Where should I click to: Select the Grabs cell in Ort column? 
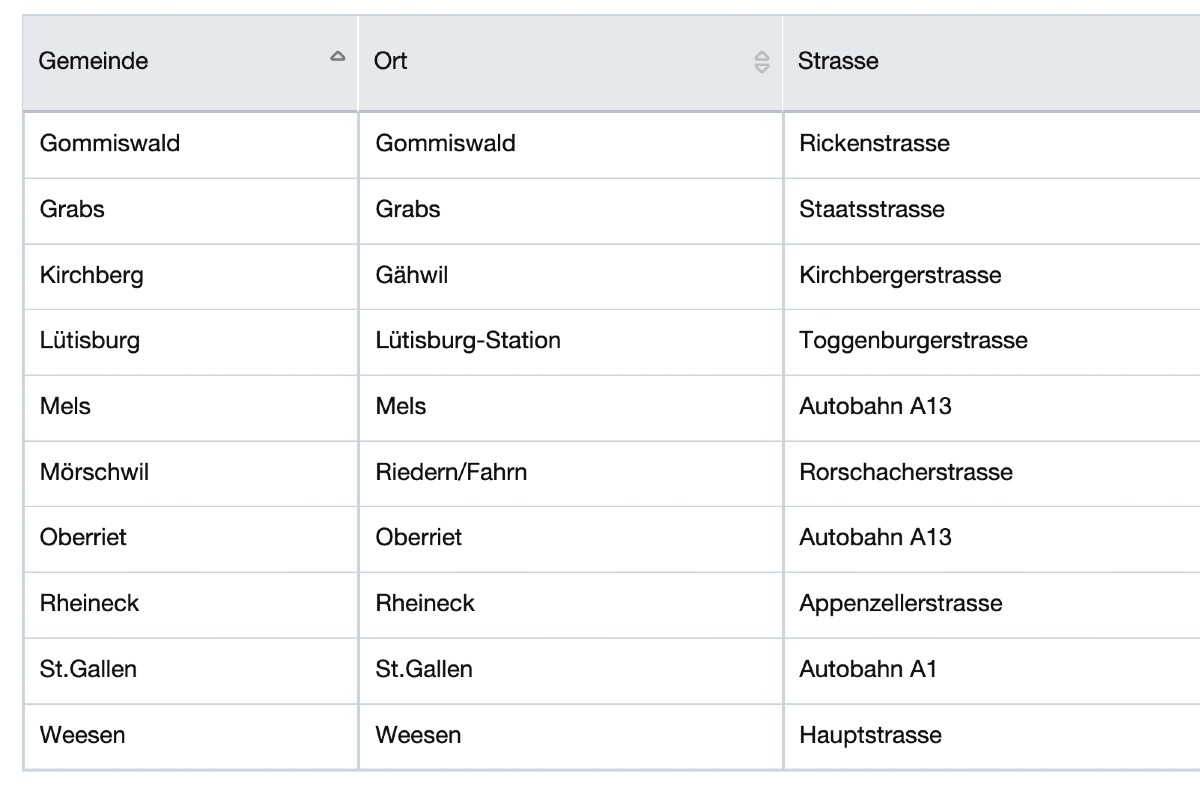coord(408,209)
